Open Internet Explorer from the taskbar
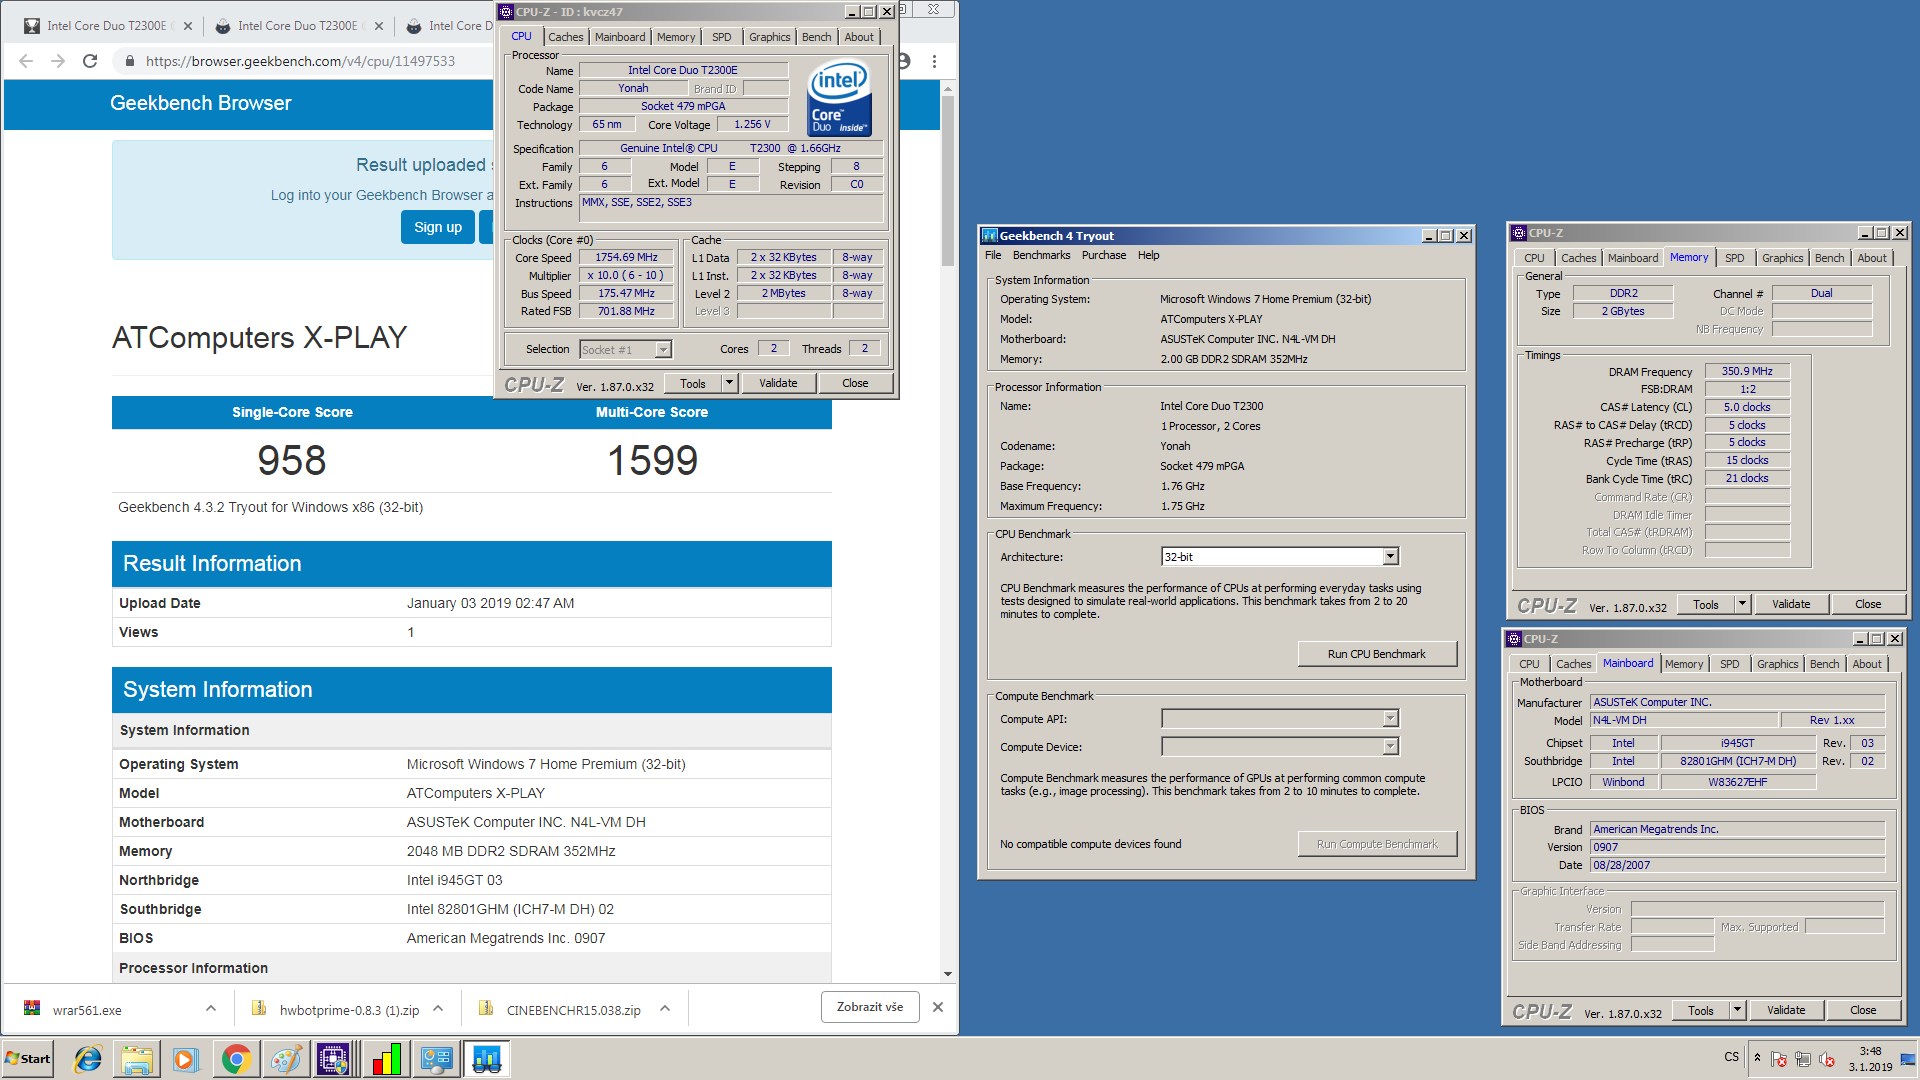Viewport: 1920px width, 1080px height. coord(88,1059)
